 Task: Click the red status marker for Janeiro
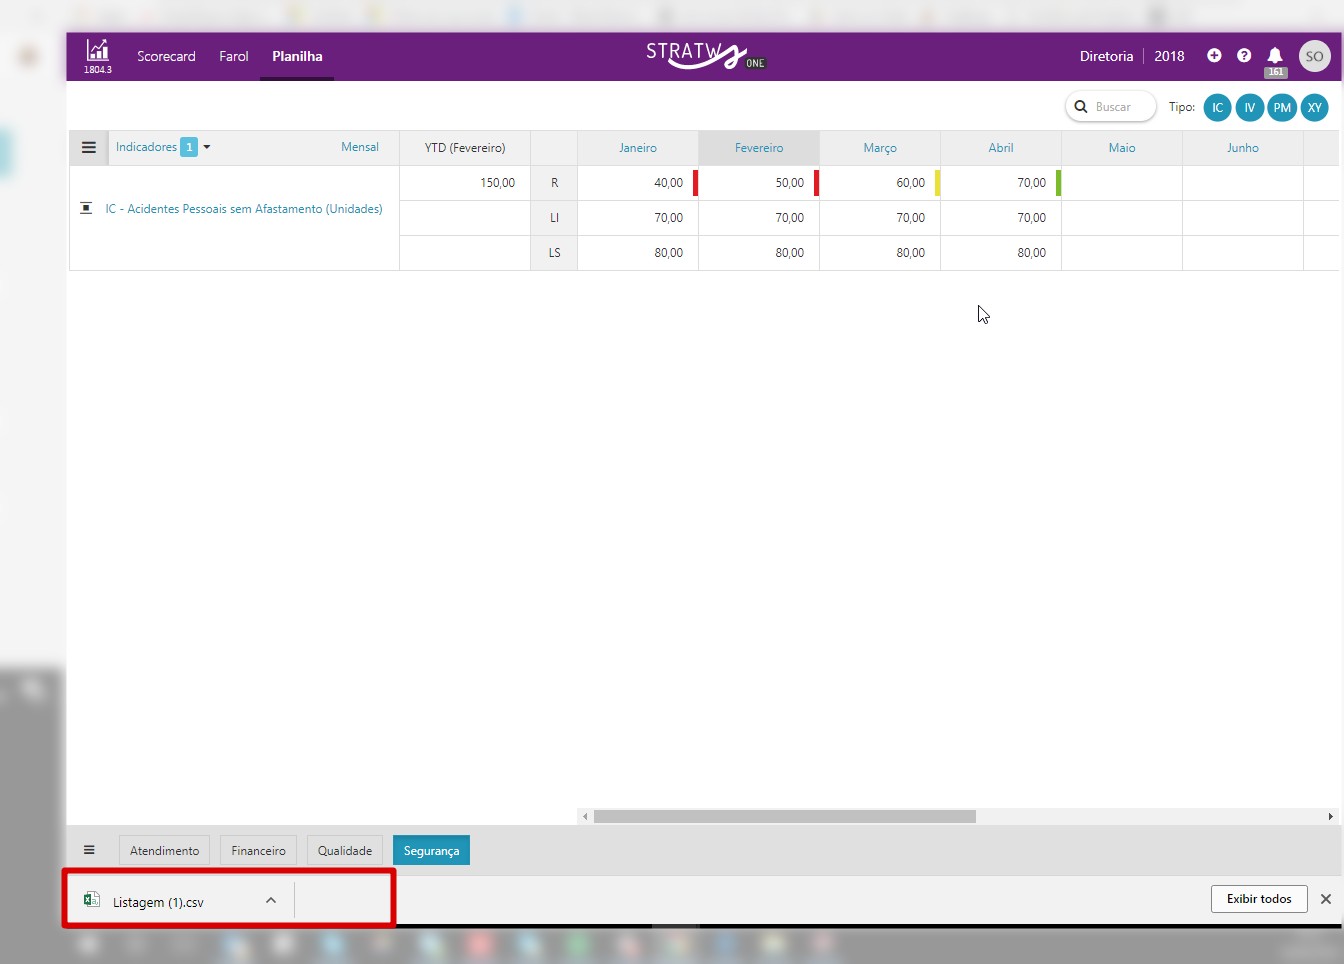pyautogui.click(x=695, y=183)
